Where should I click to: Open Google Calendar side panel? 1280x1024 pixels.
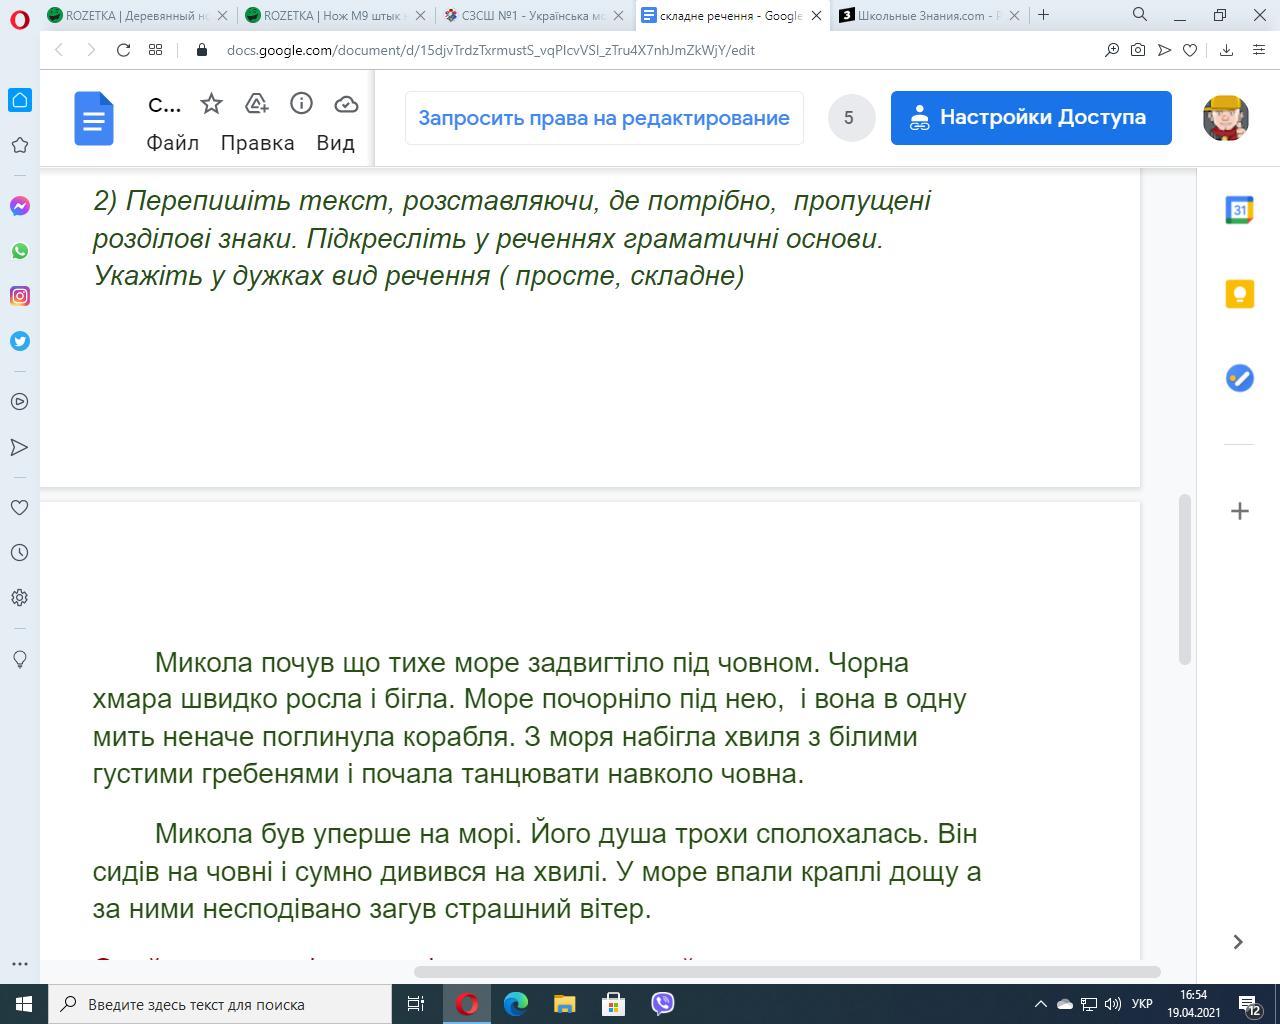click(x=1239, y=210)
